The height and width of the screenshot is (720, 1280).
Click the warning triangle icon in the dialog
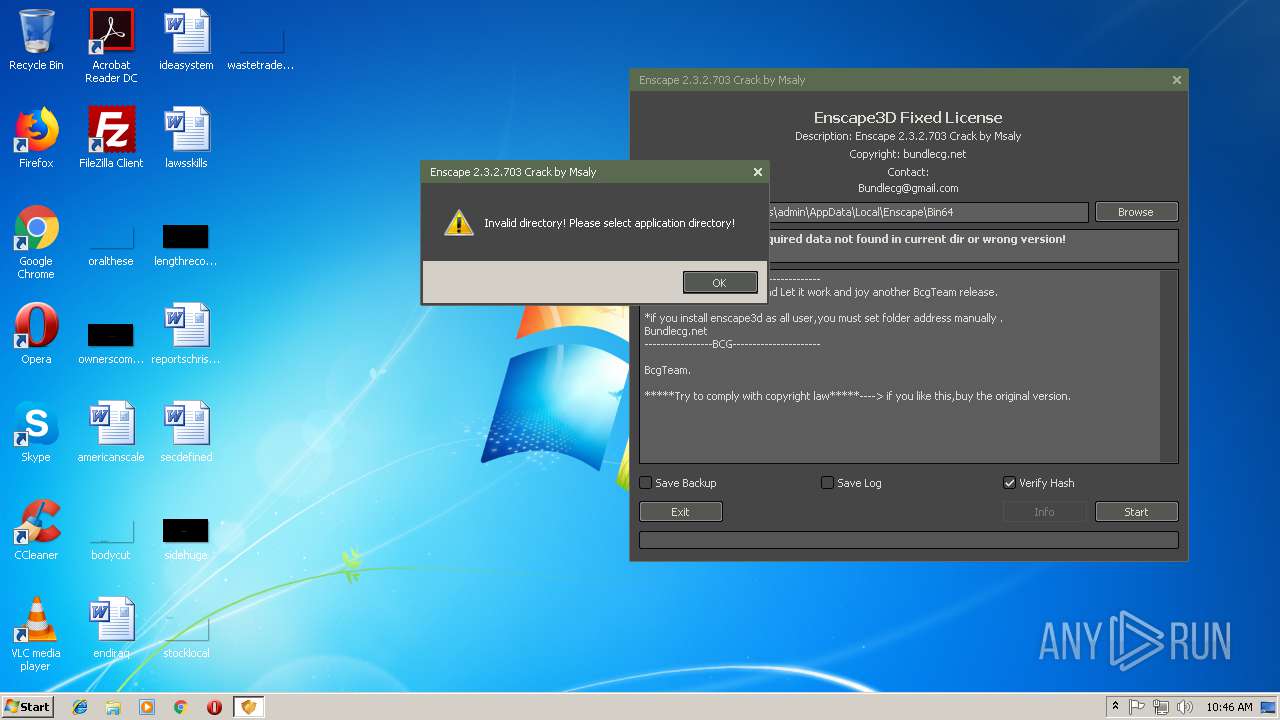click(x=458, y=223)
